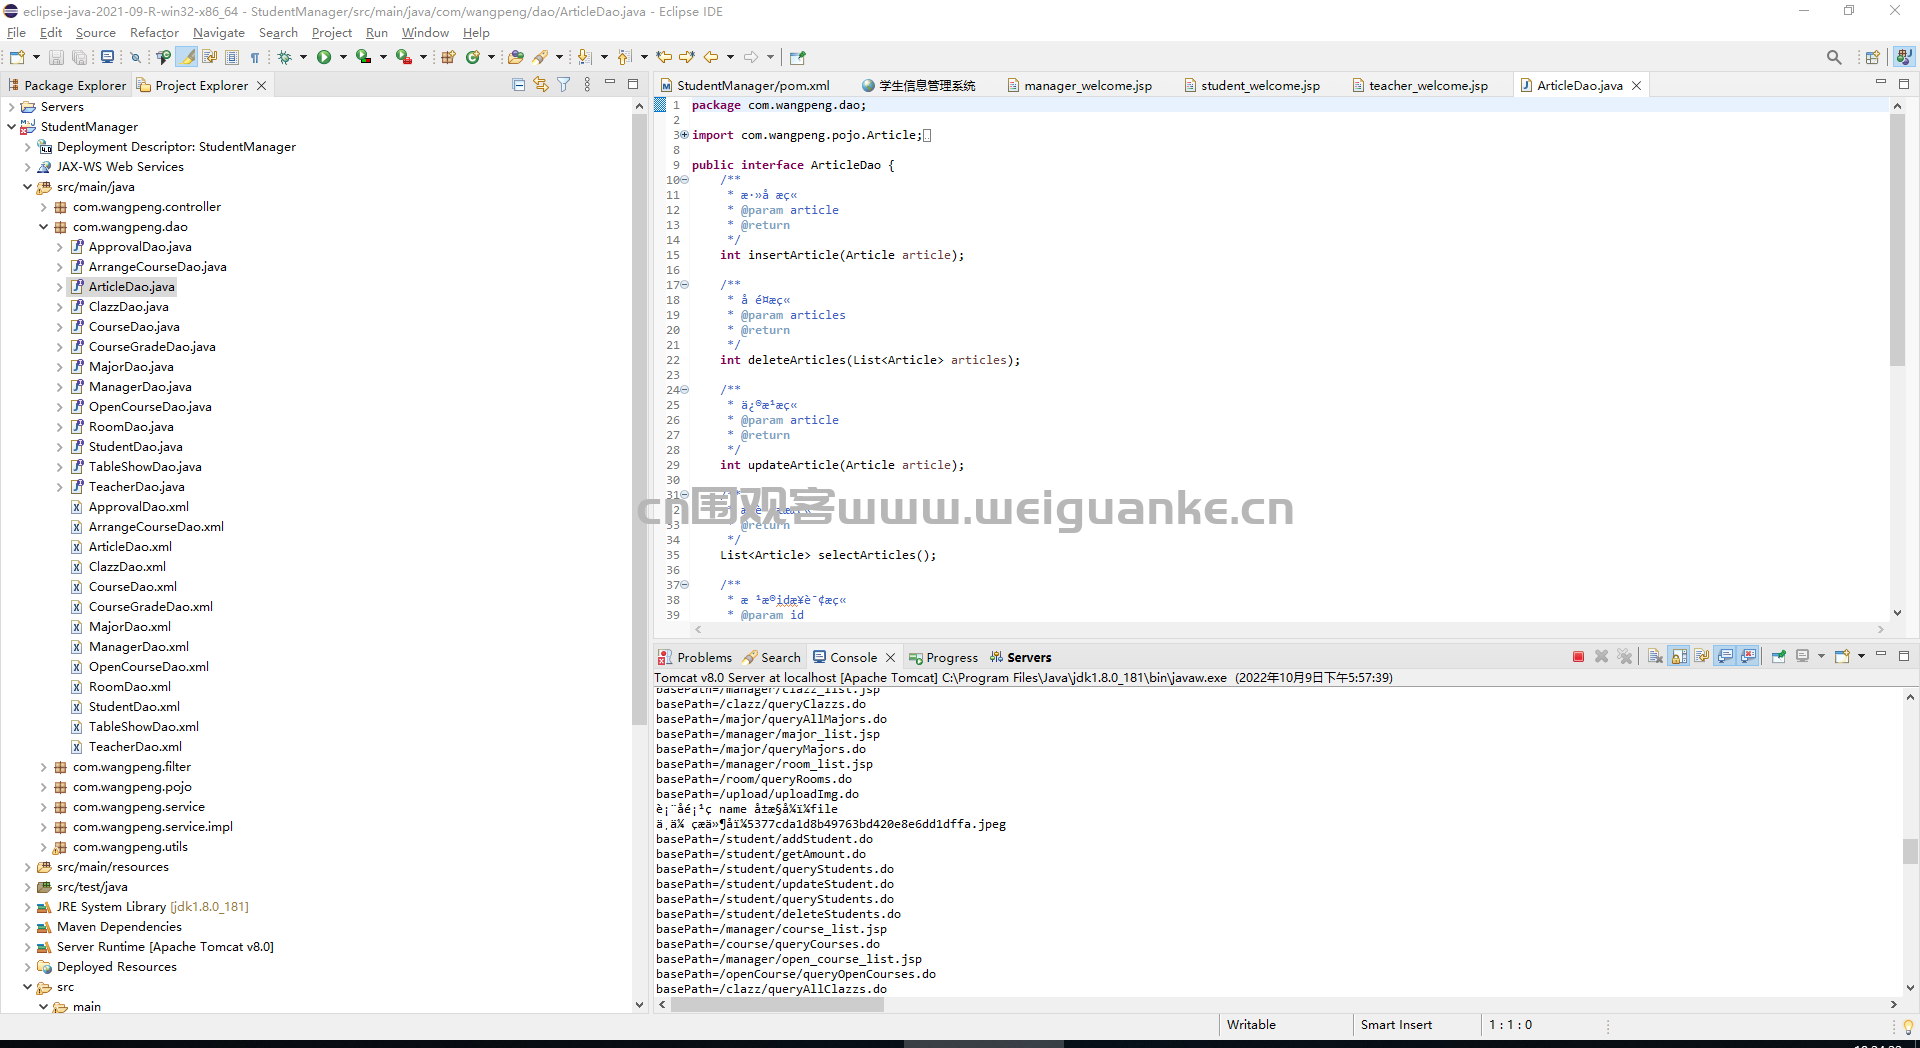
Task: Click the Pin Console icon
Action: pos(1779,657)
